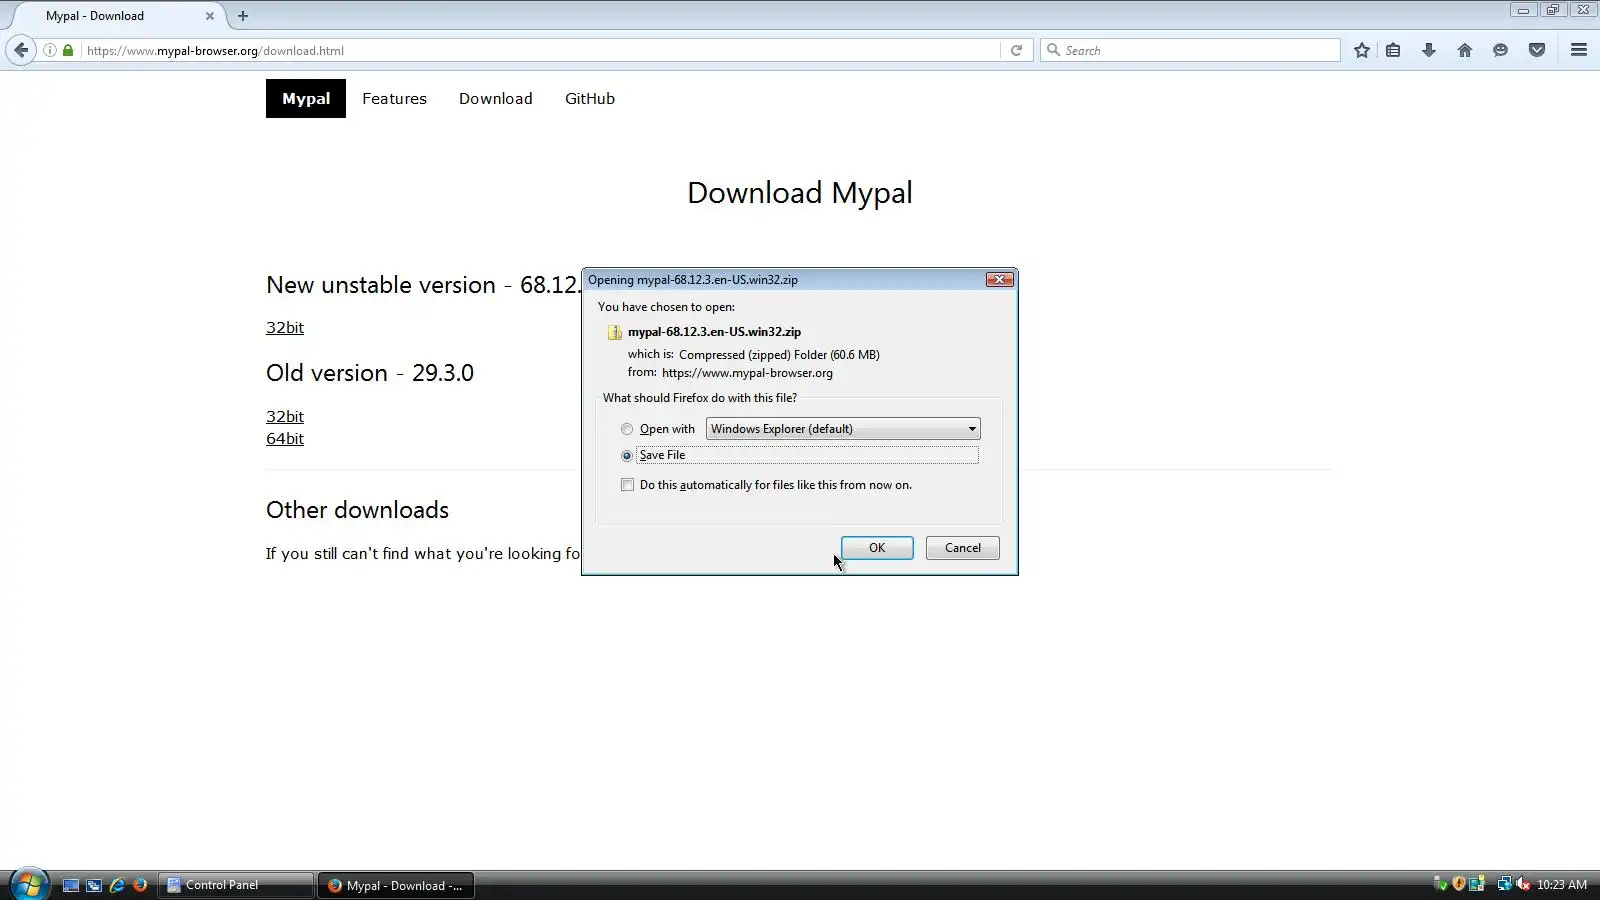Screen dimensions: 1600x900
Task: Click the Windows Sidebar tray icon
Action: point(1477,884)
